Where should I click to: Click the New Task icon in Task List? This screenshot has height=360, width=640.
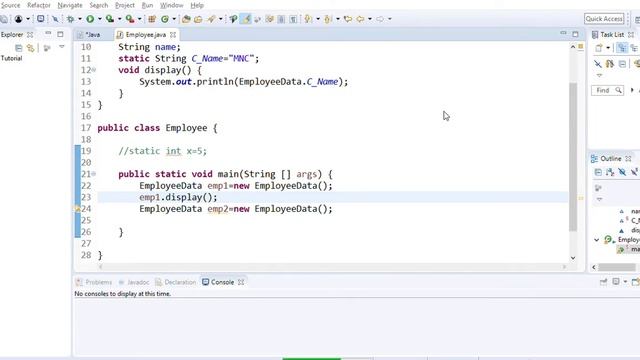click(599, 48)
